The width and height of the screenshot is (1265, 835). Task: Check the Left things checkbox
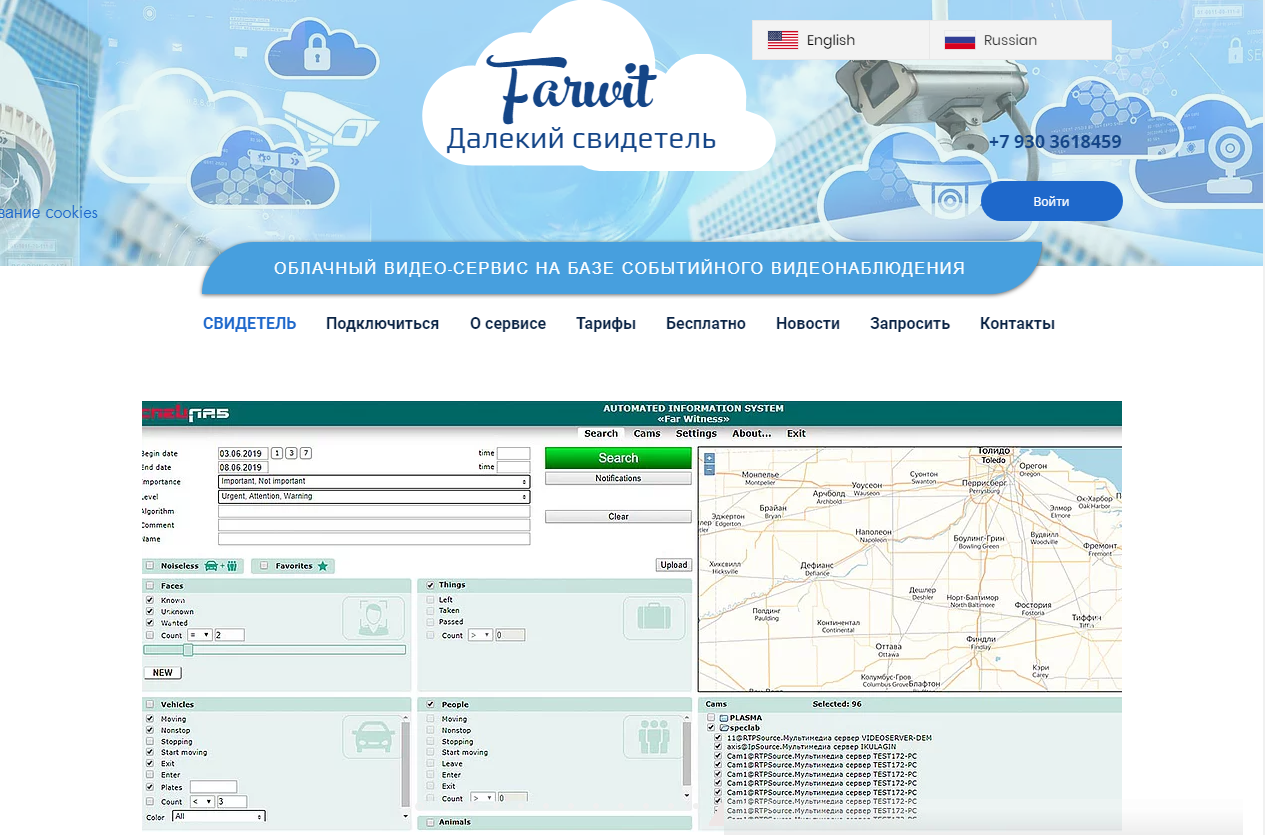coord(430,600)
